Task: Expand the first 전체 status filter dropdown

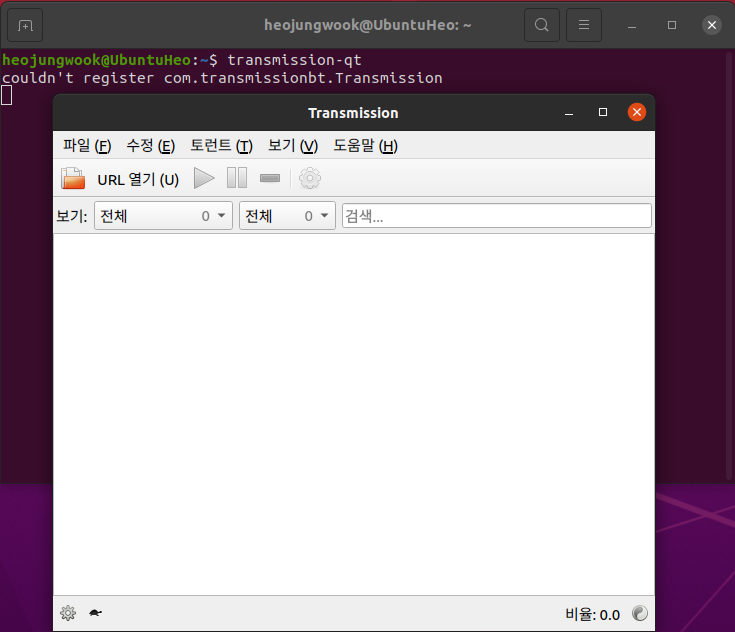Action: (x=163, y=216)
